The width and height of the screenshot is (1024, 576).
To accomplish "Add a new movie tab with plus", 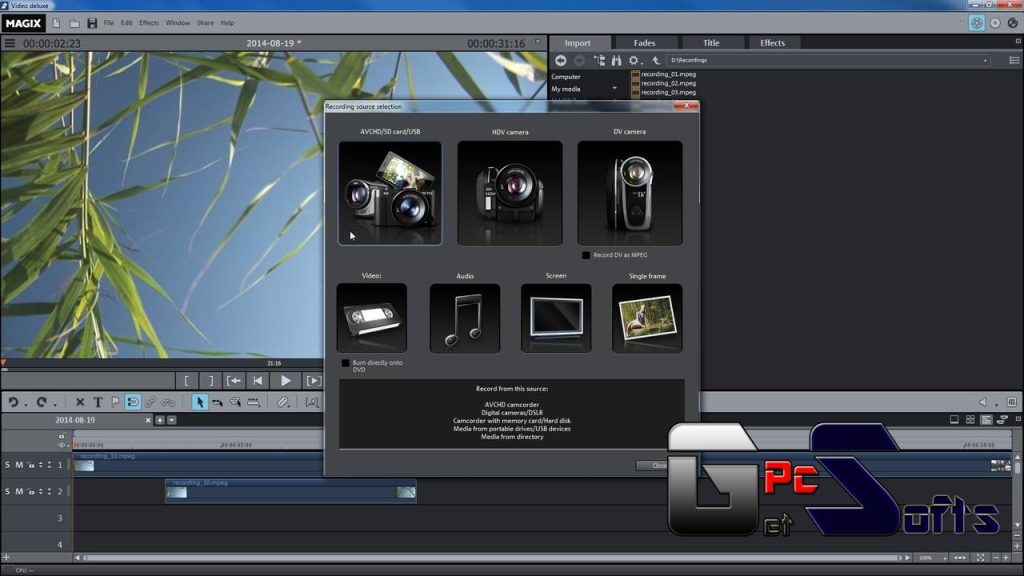I will tap(160, 421).
